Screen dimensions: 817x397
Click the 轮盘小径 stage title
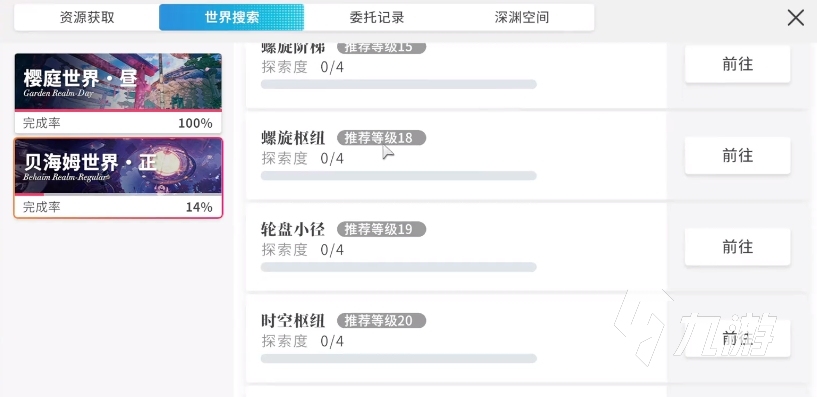[293, 229]
